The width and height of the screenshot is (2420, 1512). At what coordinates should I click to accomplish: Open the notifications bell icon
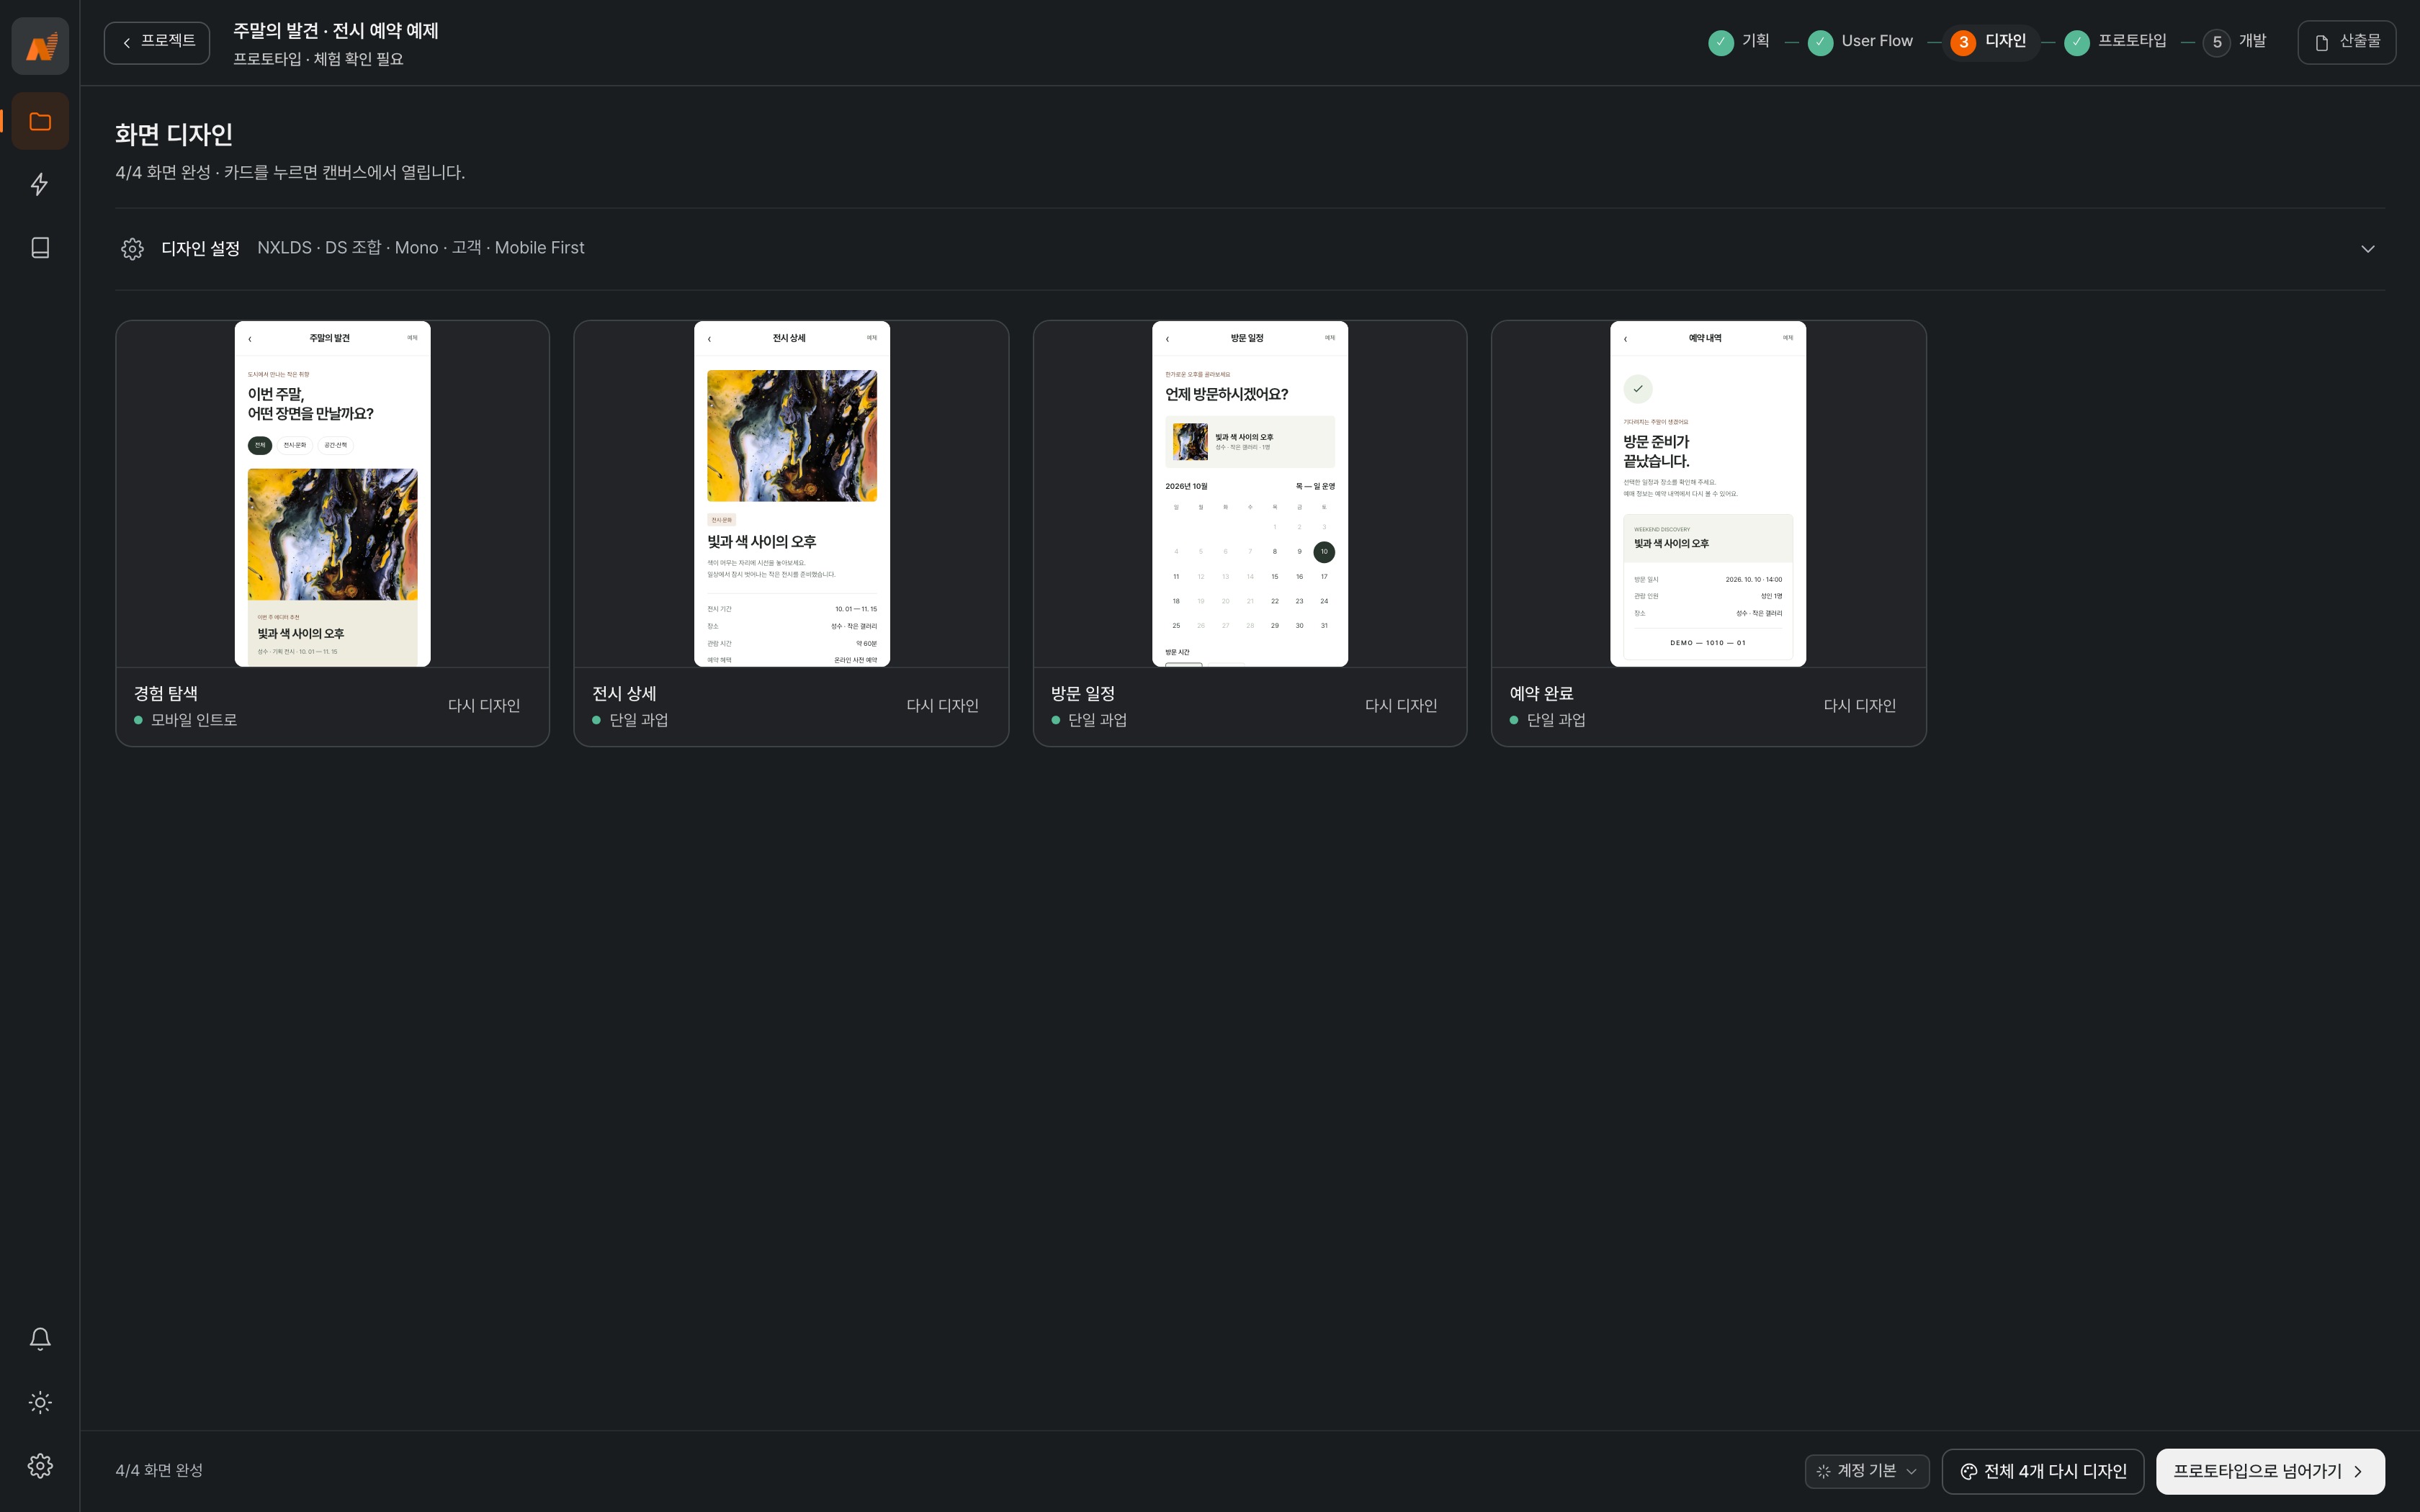[40, 1339]
